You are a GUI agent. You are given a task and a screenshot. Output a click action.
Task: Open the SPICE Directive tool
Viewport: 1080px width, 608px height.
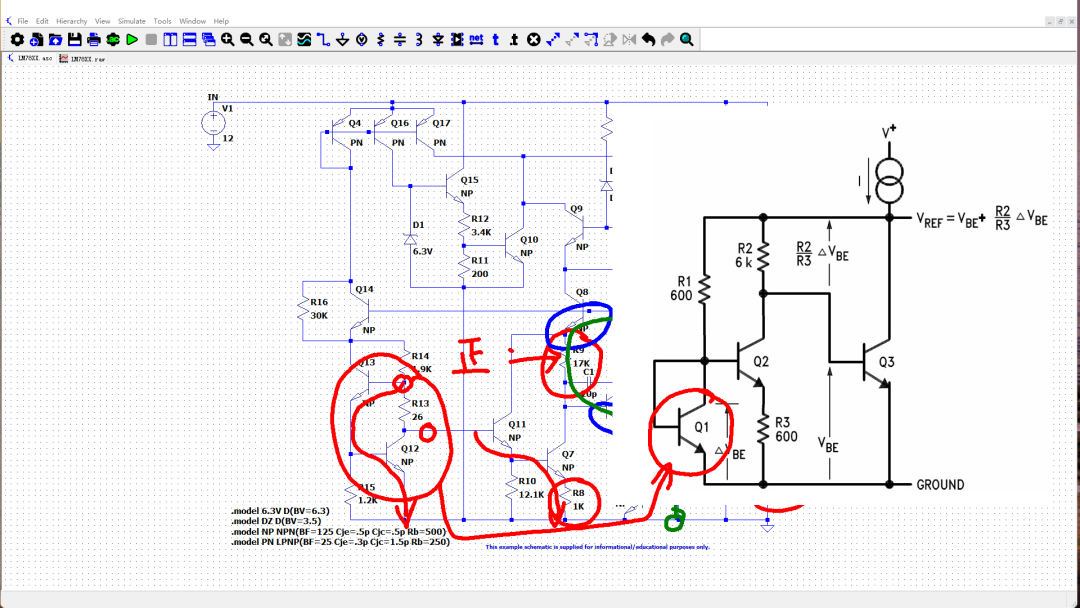[x=513, y=40]
